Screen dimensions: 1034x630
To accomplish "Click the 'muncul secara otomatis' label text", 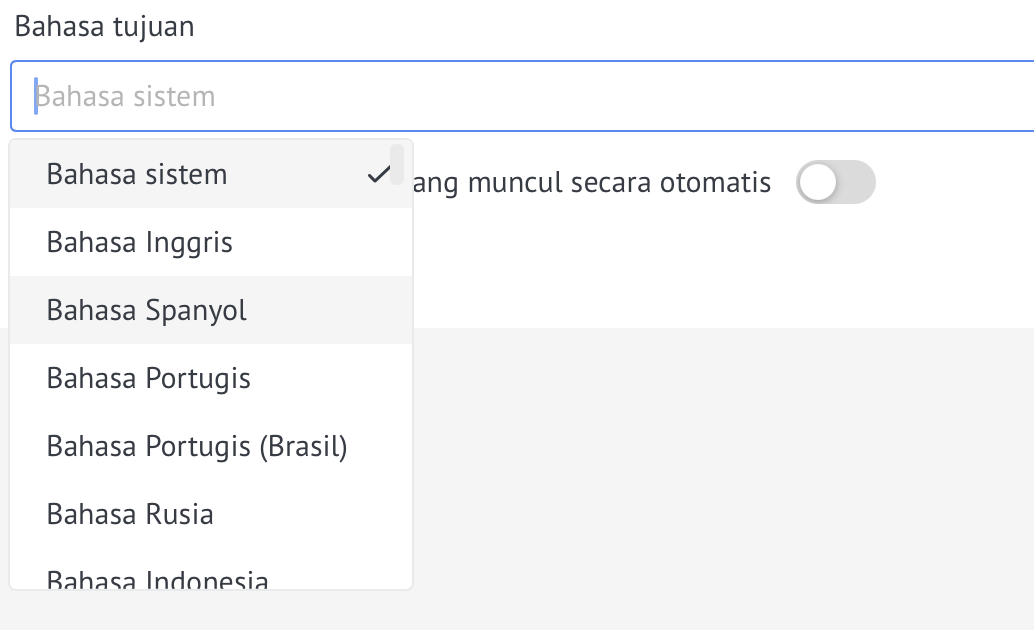I will pos(619,183).
